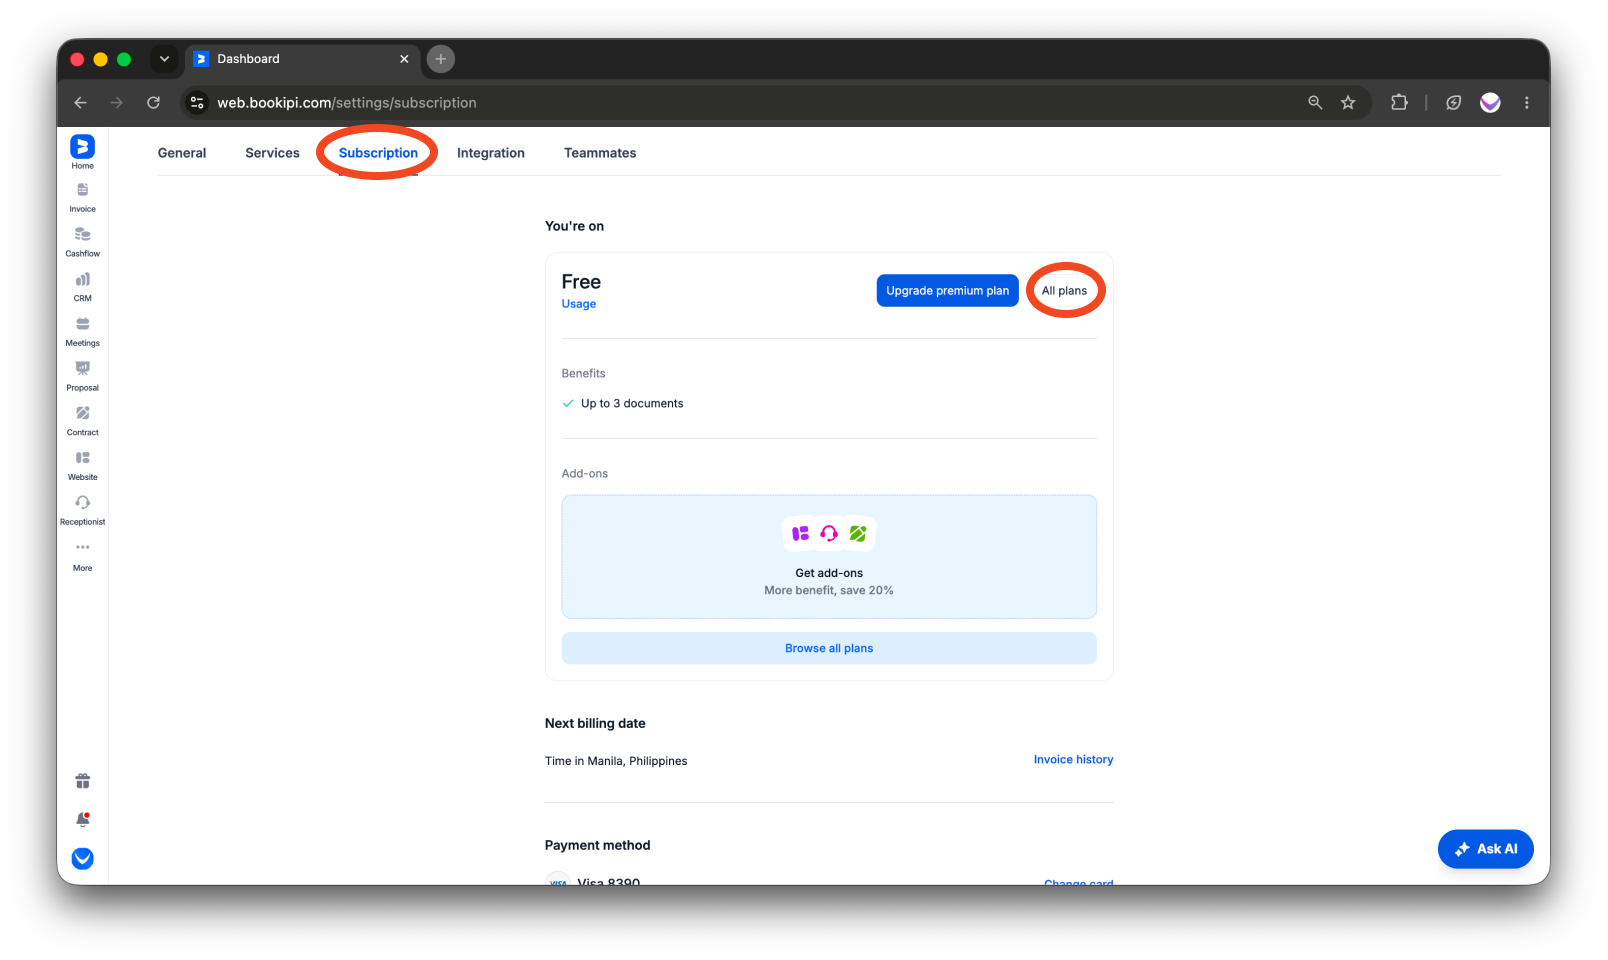Screen dimensions: 1608x960
Task: Select the Subscription settings tab
Action: (x=378, y=153)
